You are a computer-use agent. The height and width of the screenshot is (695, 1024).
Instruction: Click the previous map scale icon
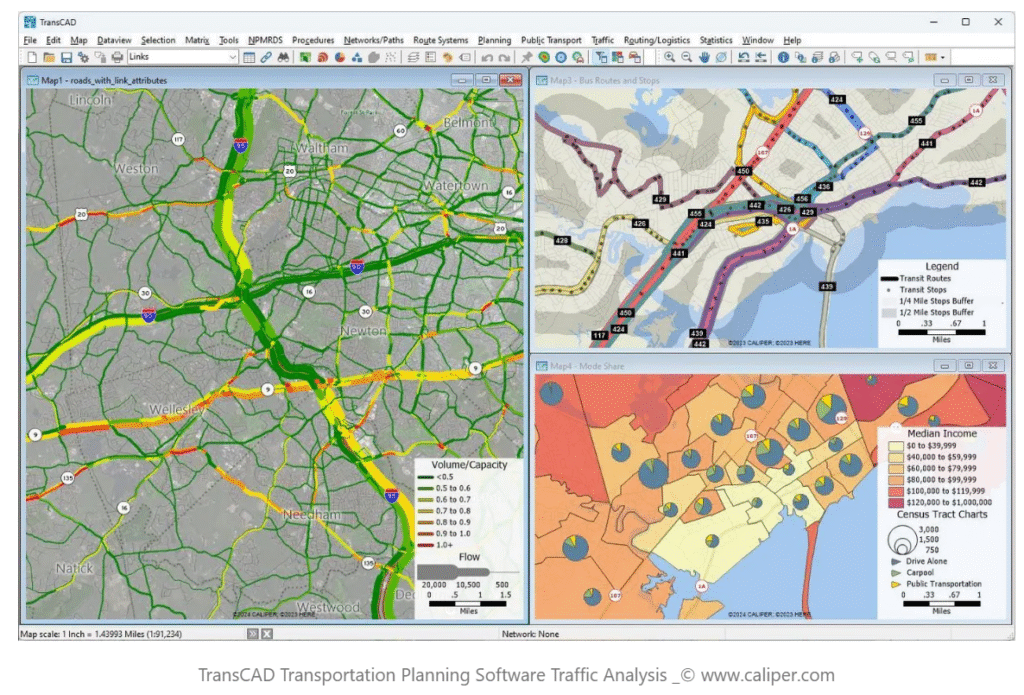(743, 57)
